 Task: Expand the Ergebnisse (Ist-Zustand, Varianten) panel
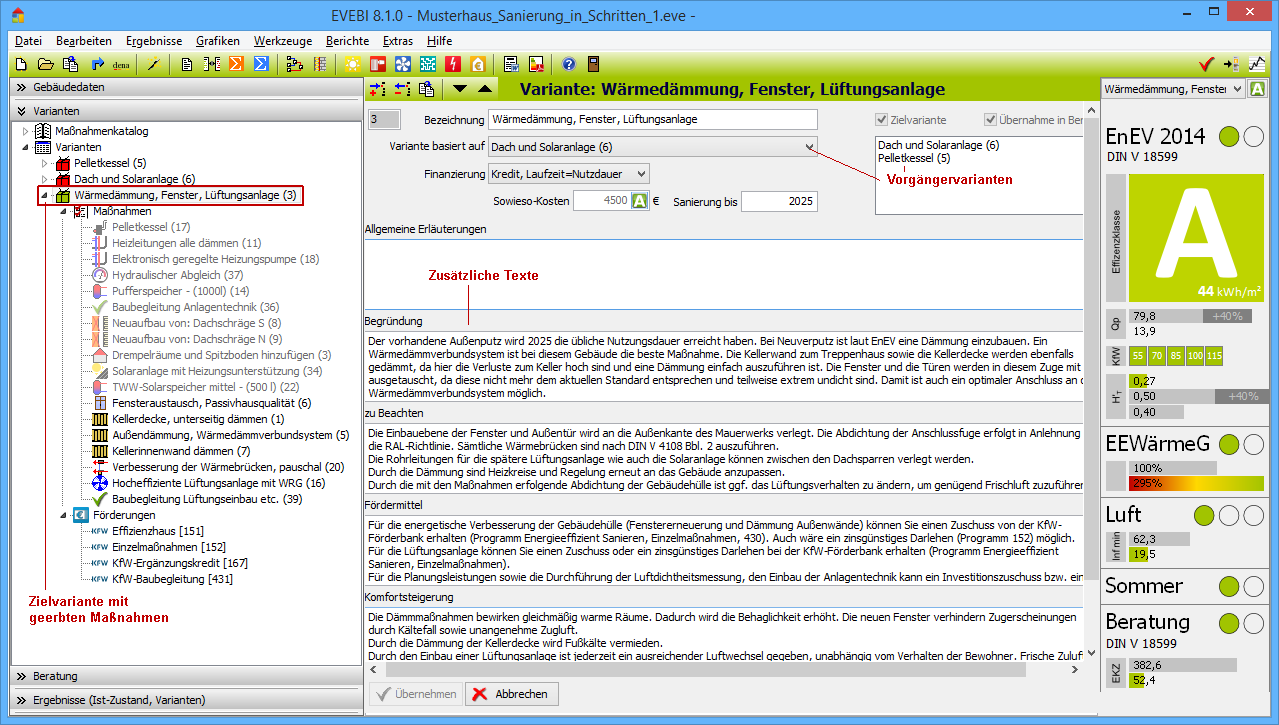click(187, 700)
